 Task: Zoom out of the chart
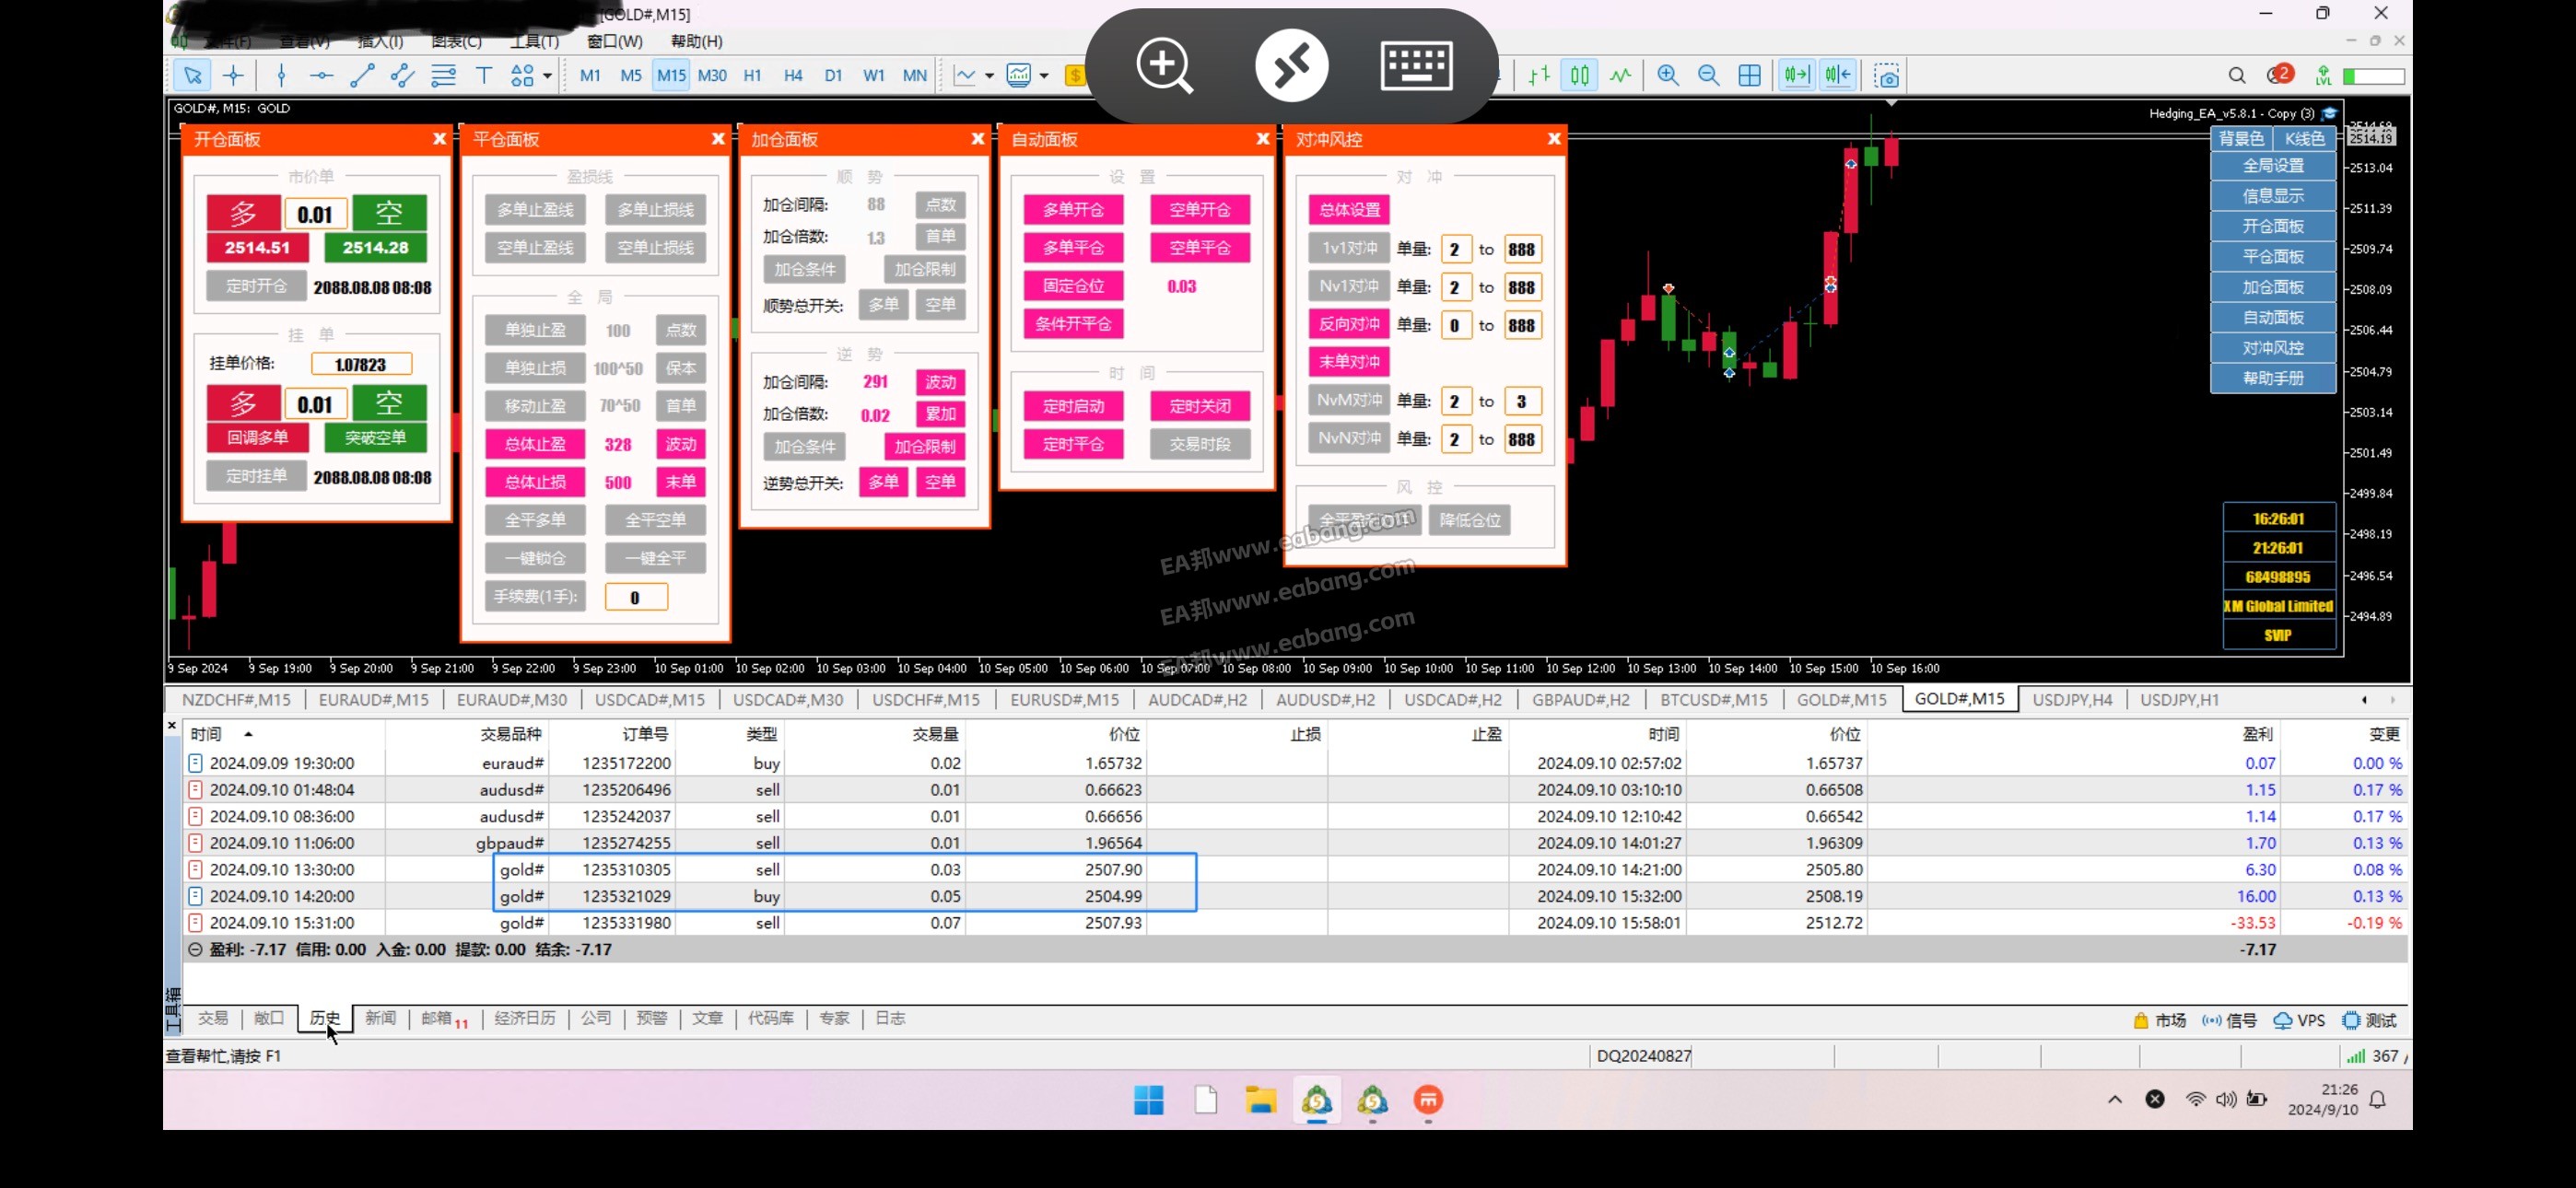tap(1709, 75)
